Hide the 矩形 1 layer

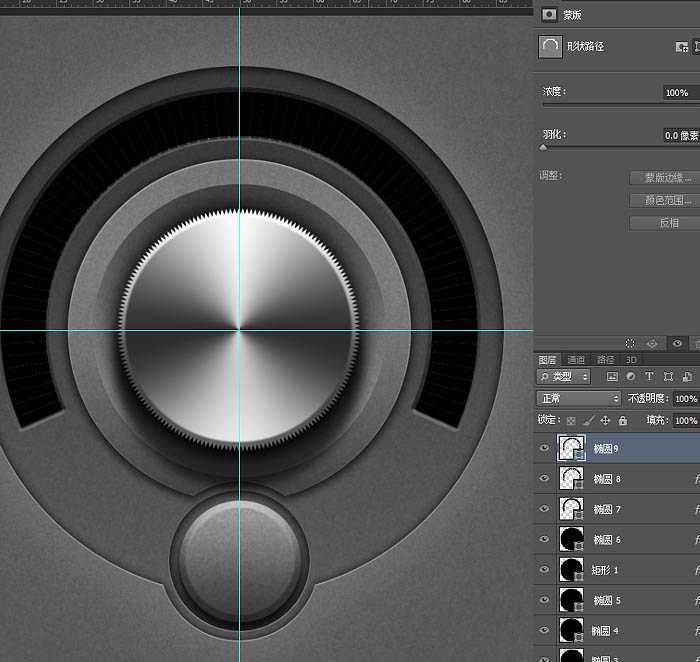point(545,570)
